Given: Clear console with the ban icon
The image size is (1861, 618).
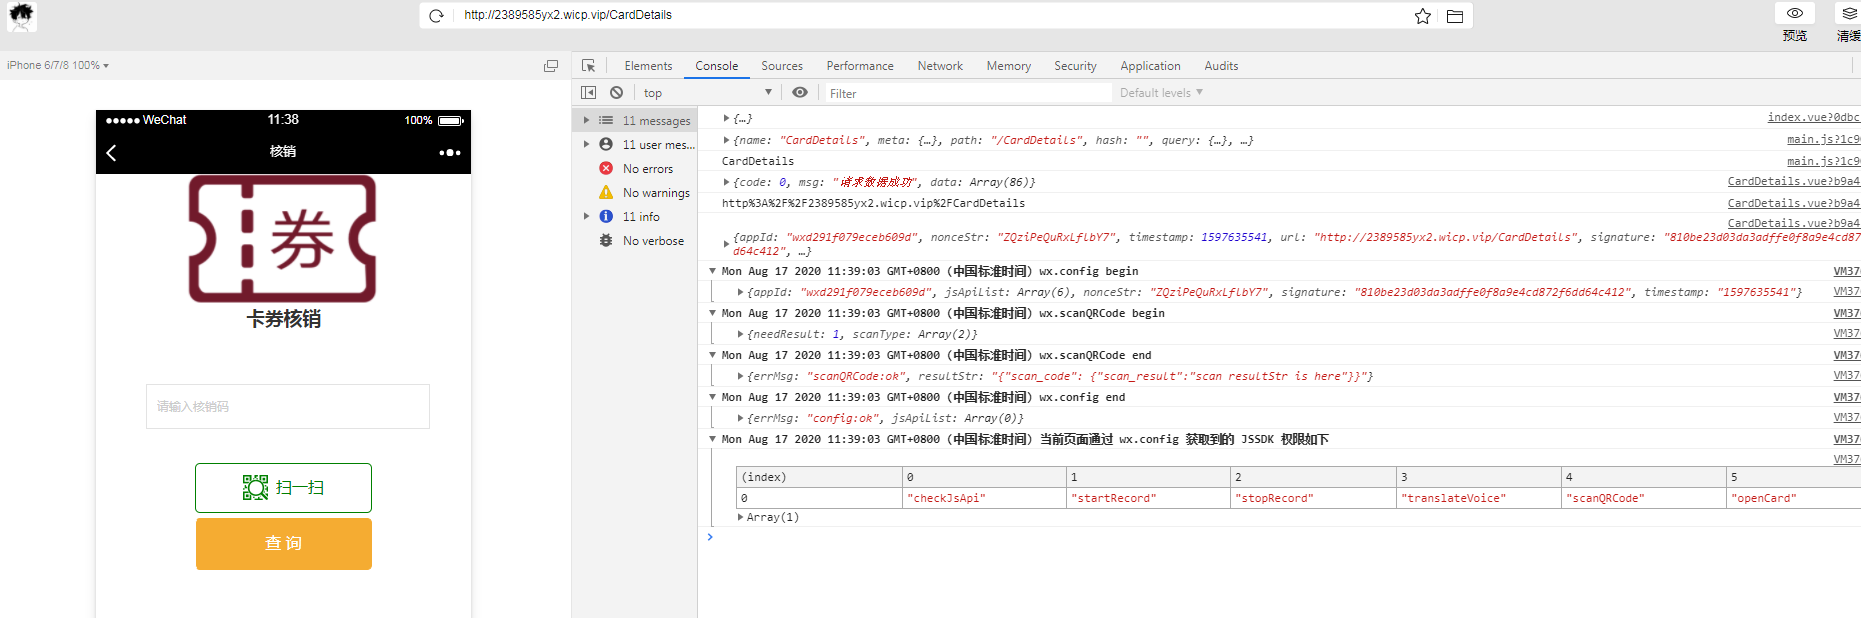Looking at the screenshot, I should click(x=617, y=93).
